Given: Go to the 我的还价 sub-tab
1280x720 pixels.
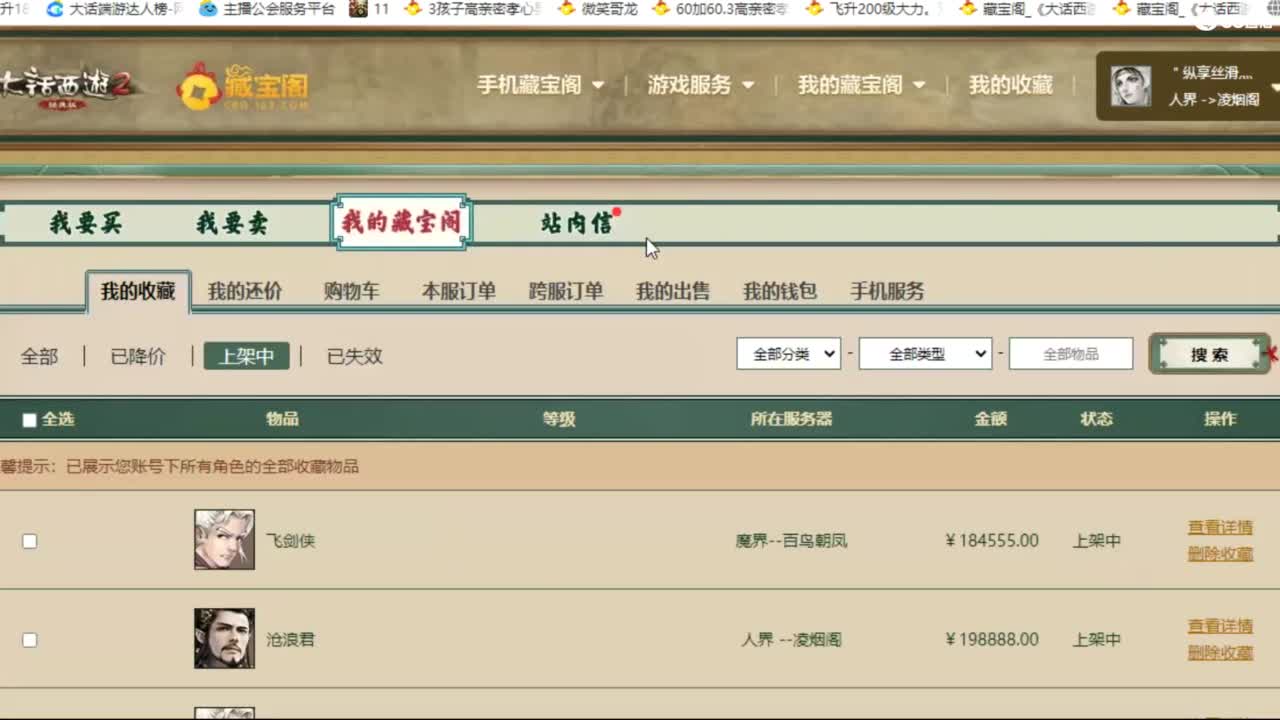Looking at the screenshot, I should click(245, 291).
